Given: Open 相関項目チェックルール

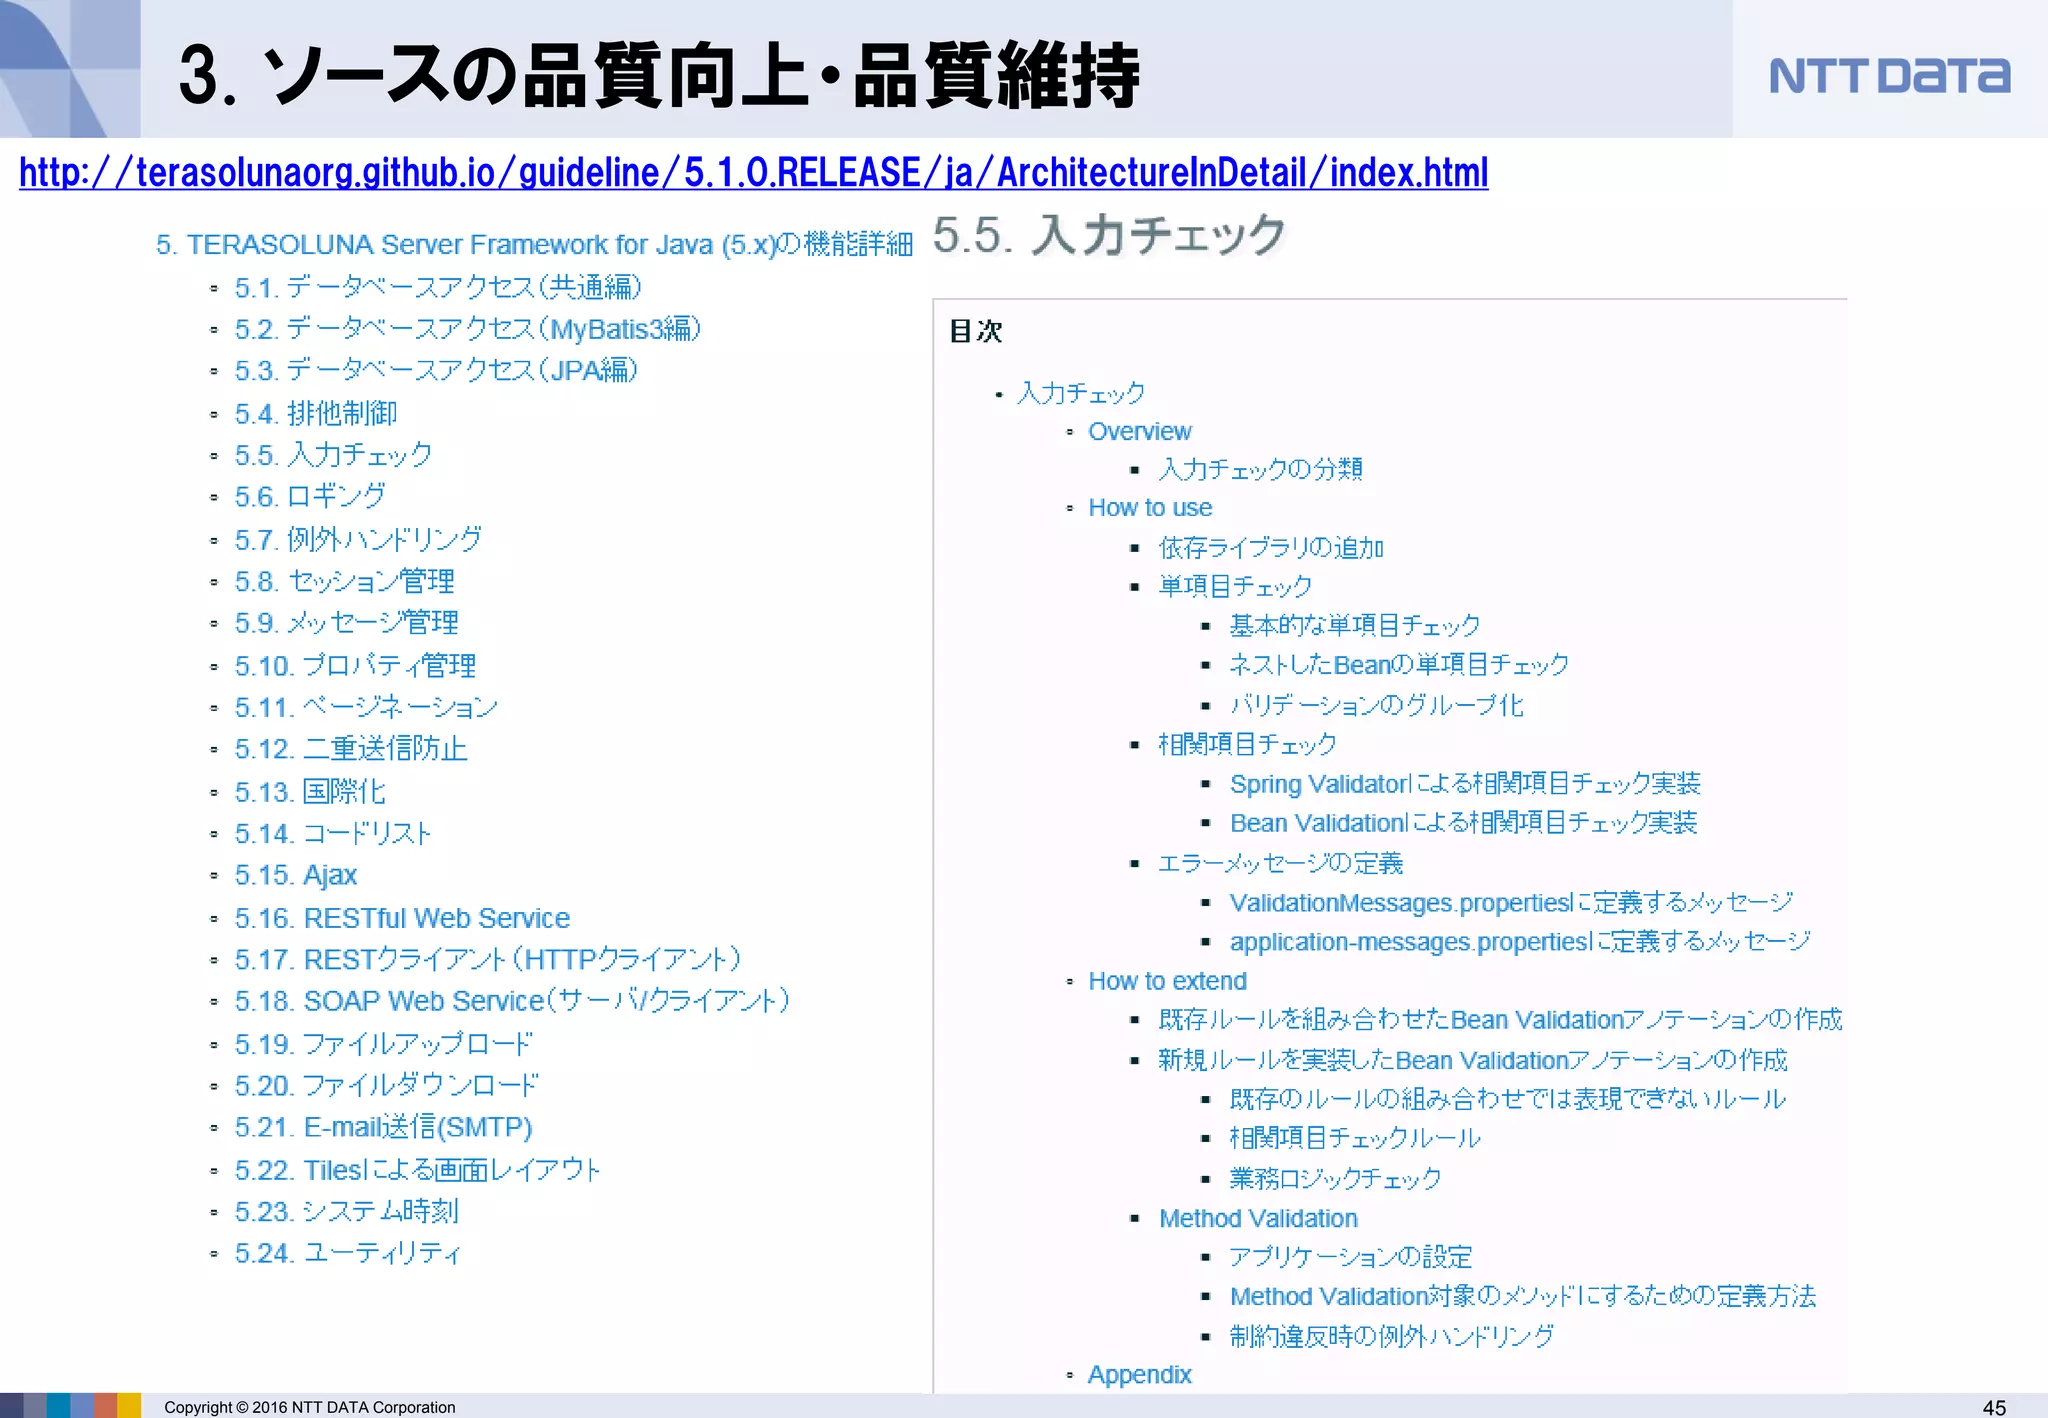Looking at the screenshot, I should 1355,1138.
